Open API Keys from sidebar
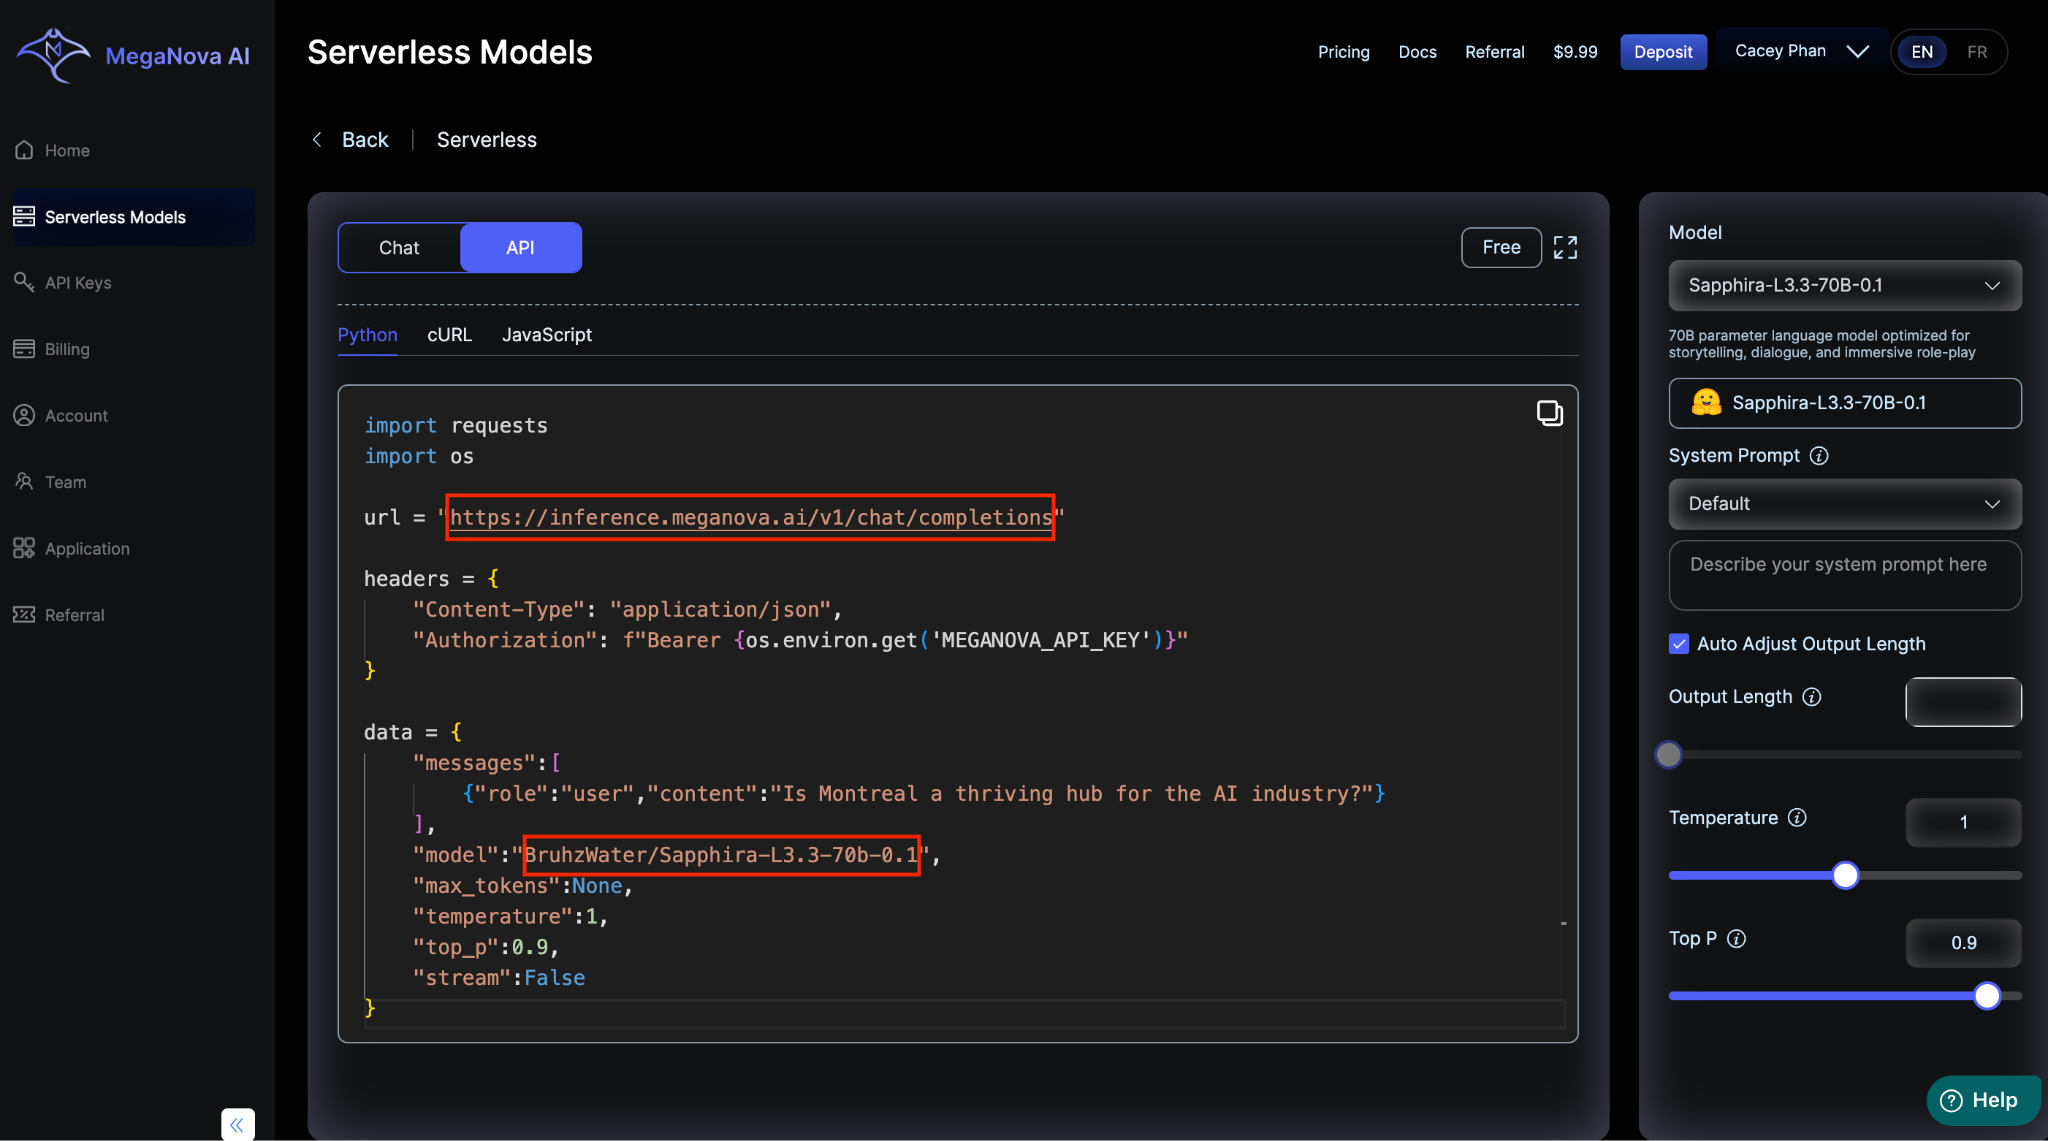The width and height of the screenshot is (2048, 1141). [x=77, y=283]
